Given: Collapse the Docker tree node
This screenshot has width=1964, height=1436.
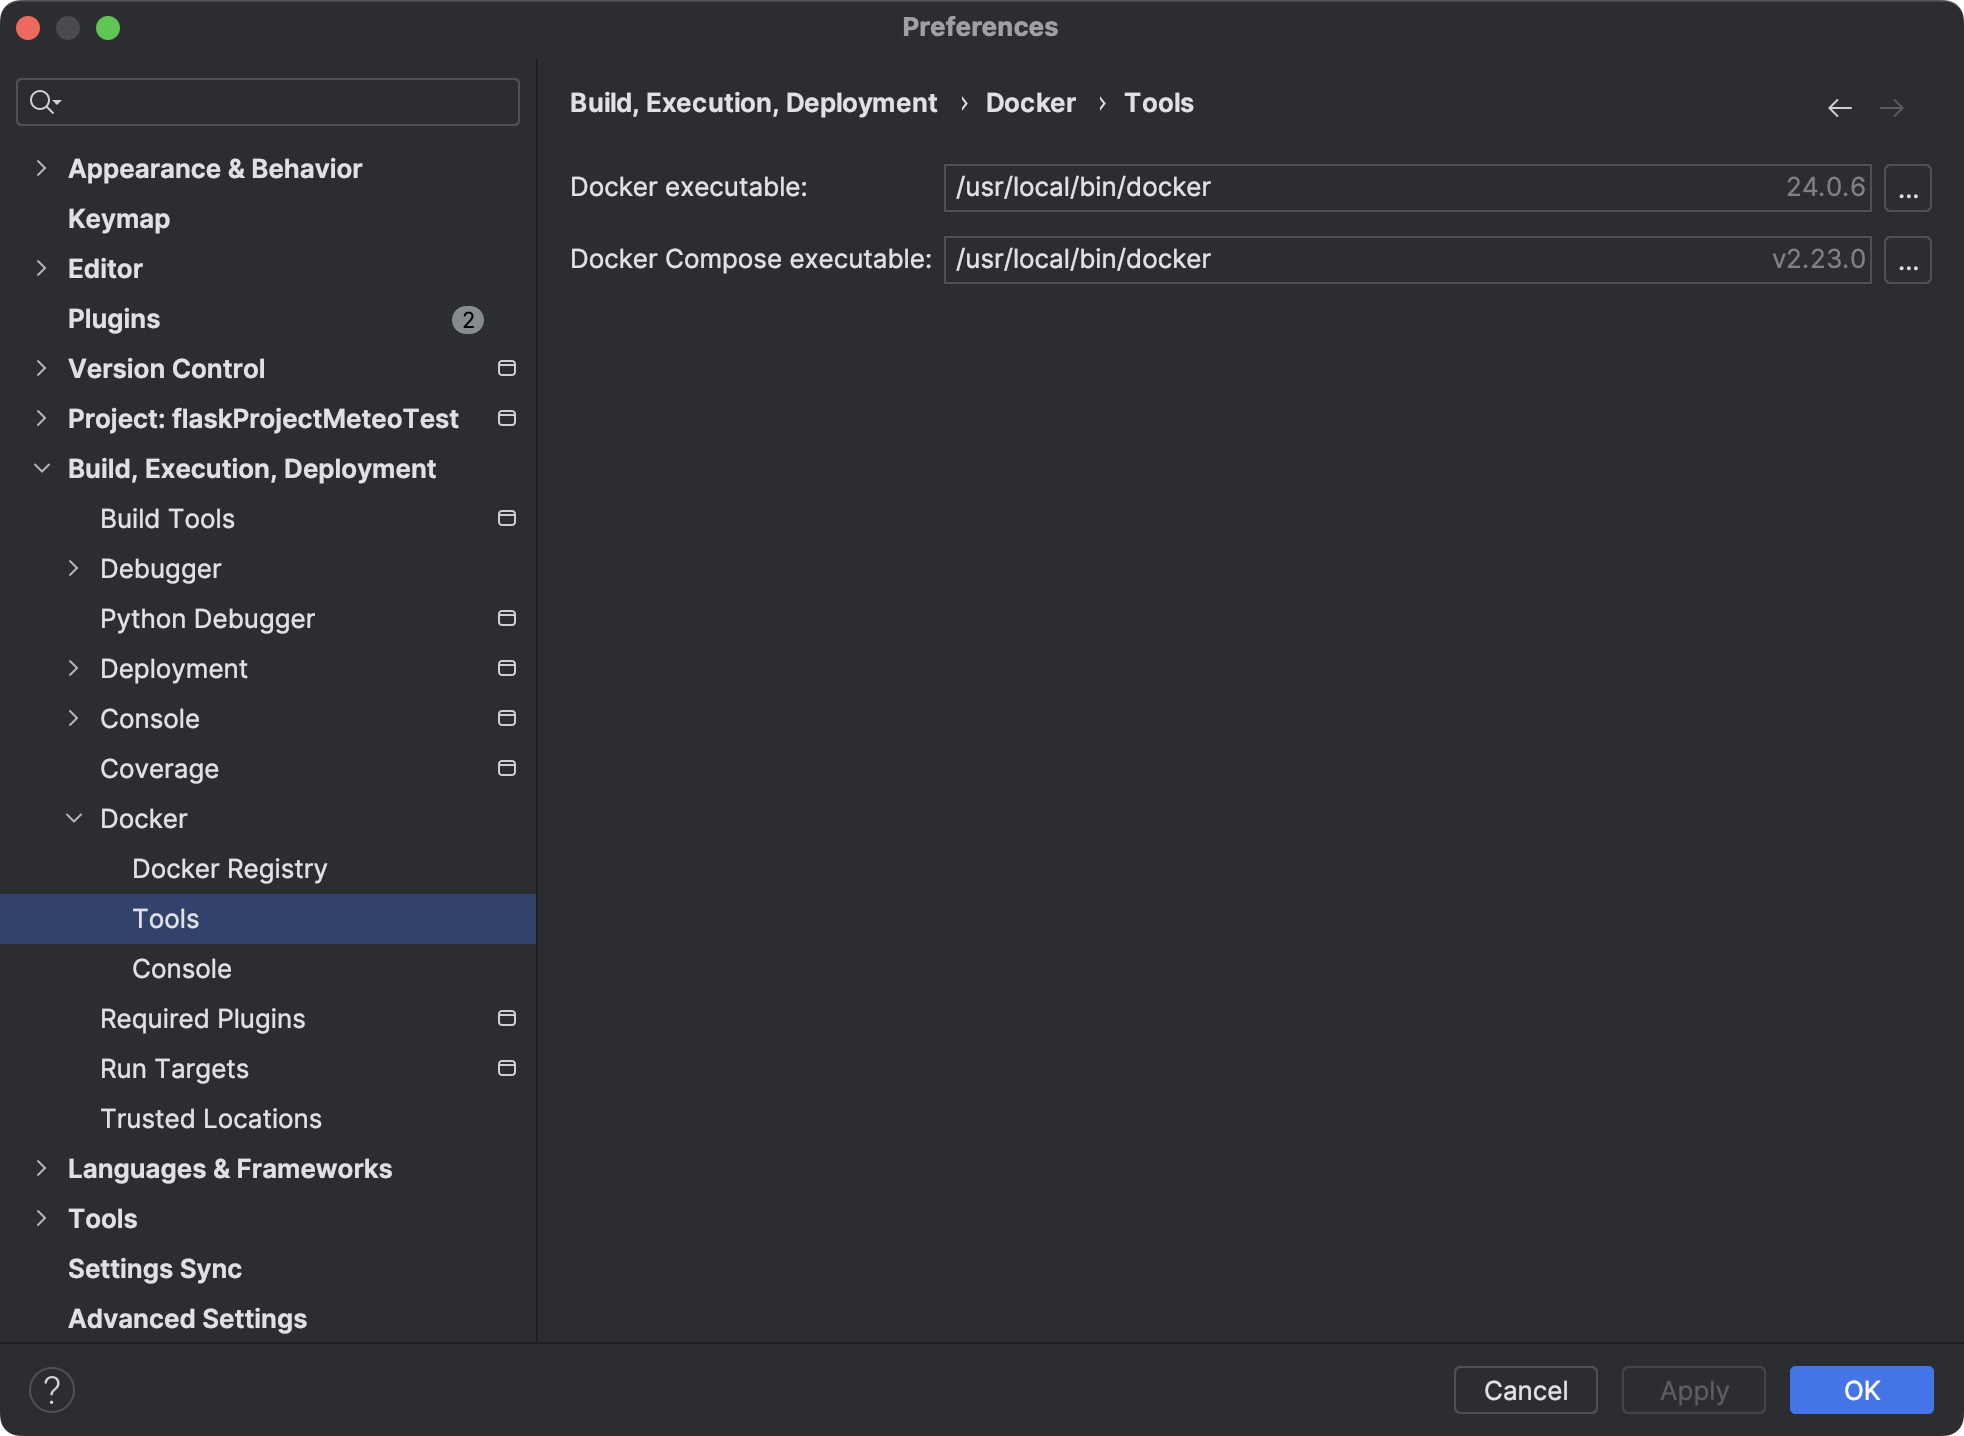Looking at the screenshot, I should tap(73, 818).
